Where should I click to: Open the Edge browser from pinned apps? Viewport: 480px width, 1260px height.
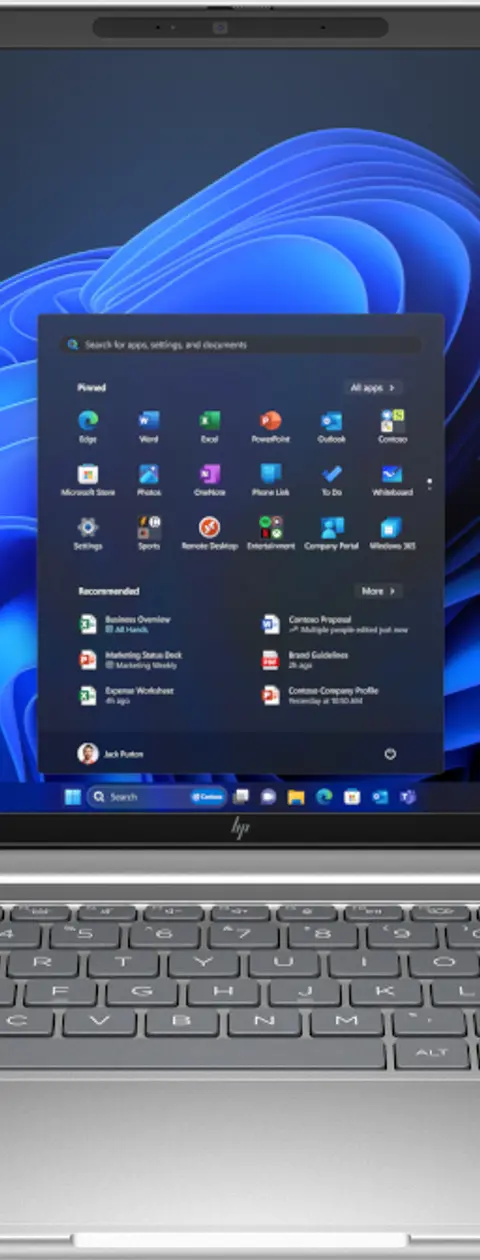88,426
